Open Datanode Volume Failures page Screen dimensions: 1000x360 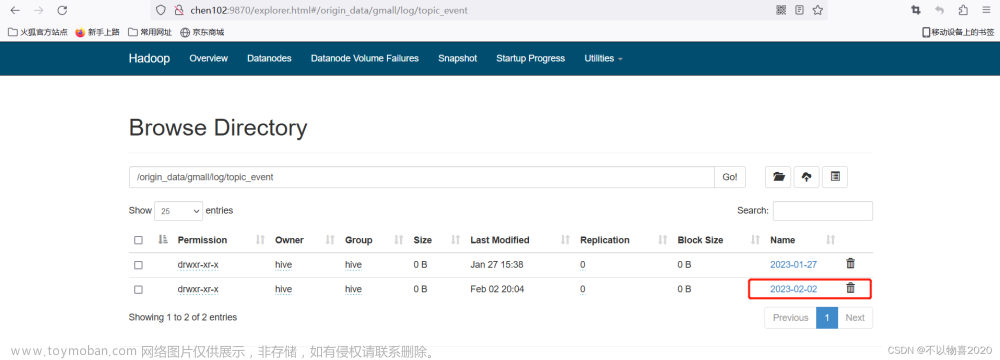tap(365, 58)
